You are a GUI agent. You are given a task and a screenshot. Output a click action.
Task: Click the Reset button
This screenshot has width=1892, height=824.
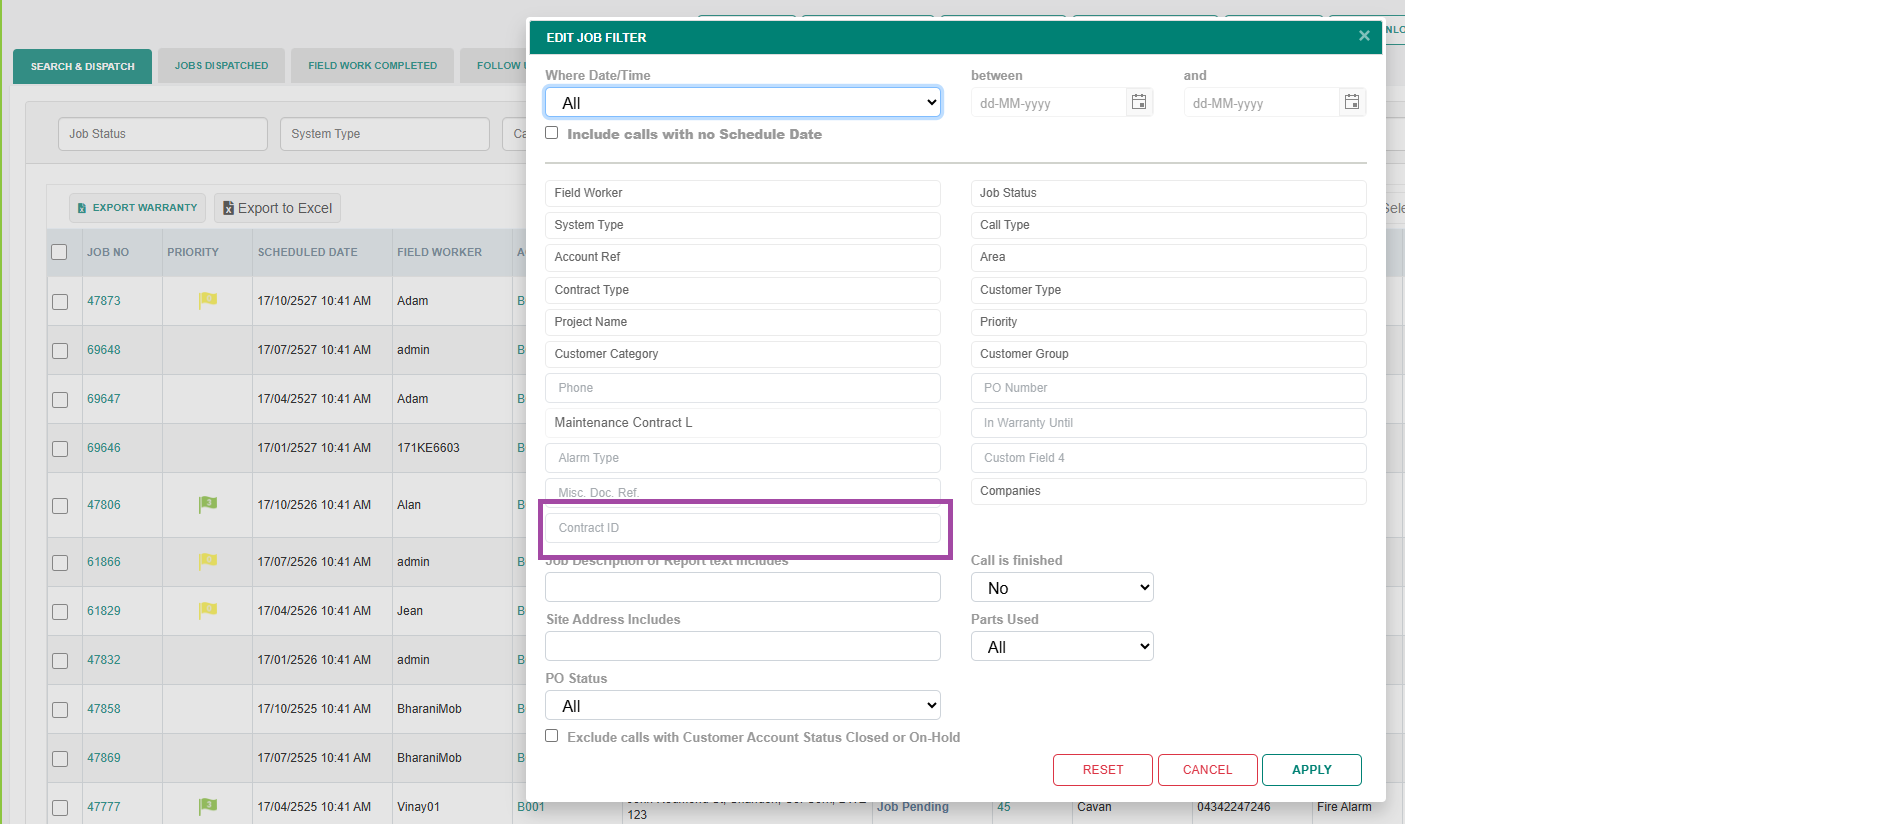pos(1103,770)
